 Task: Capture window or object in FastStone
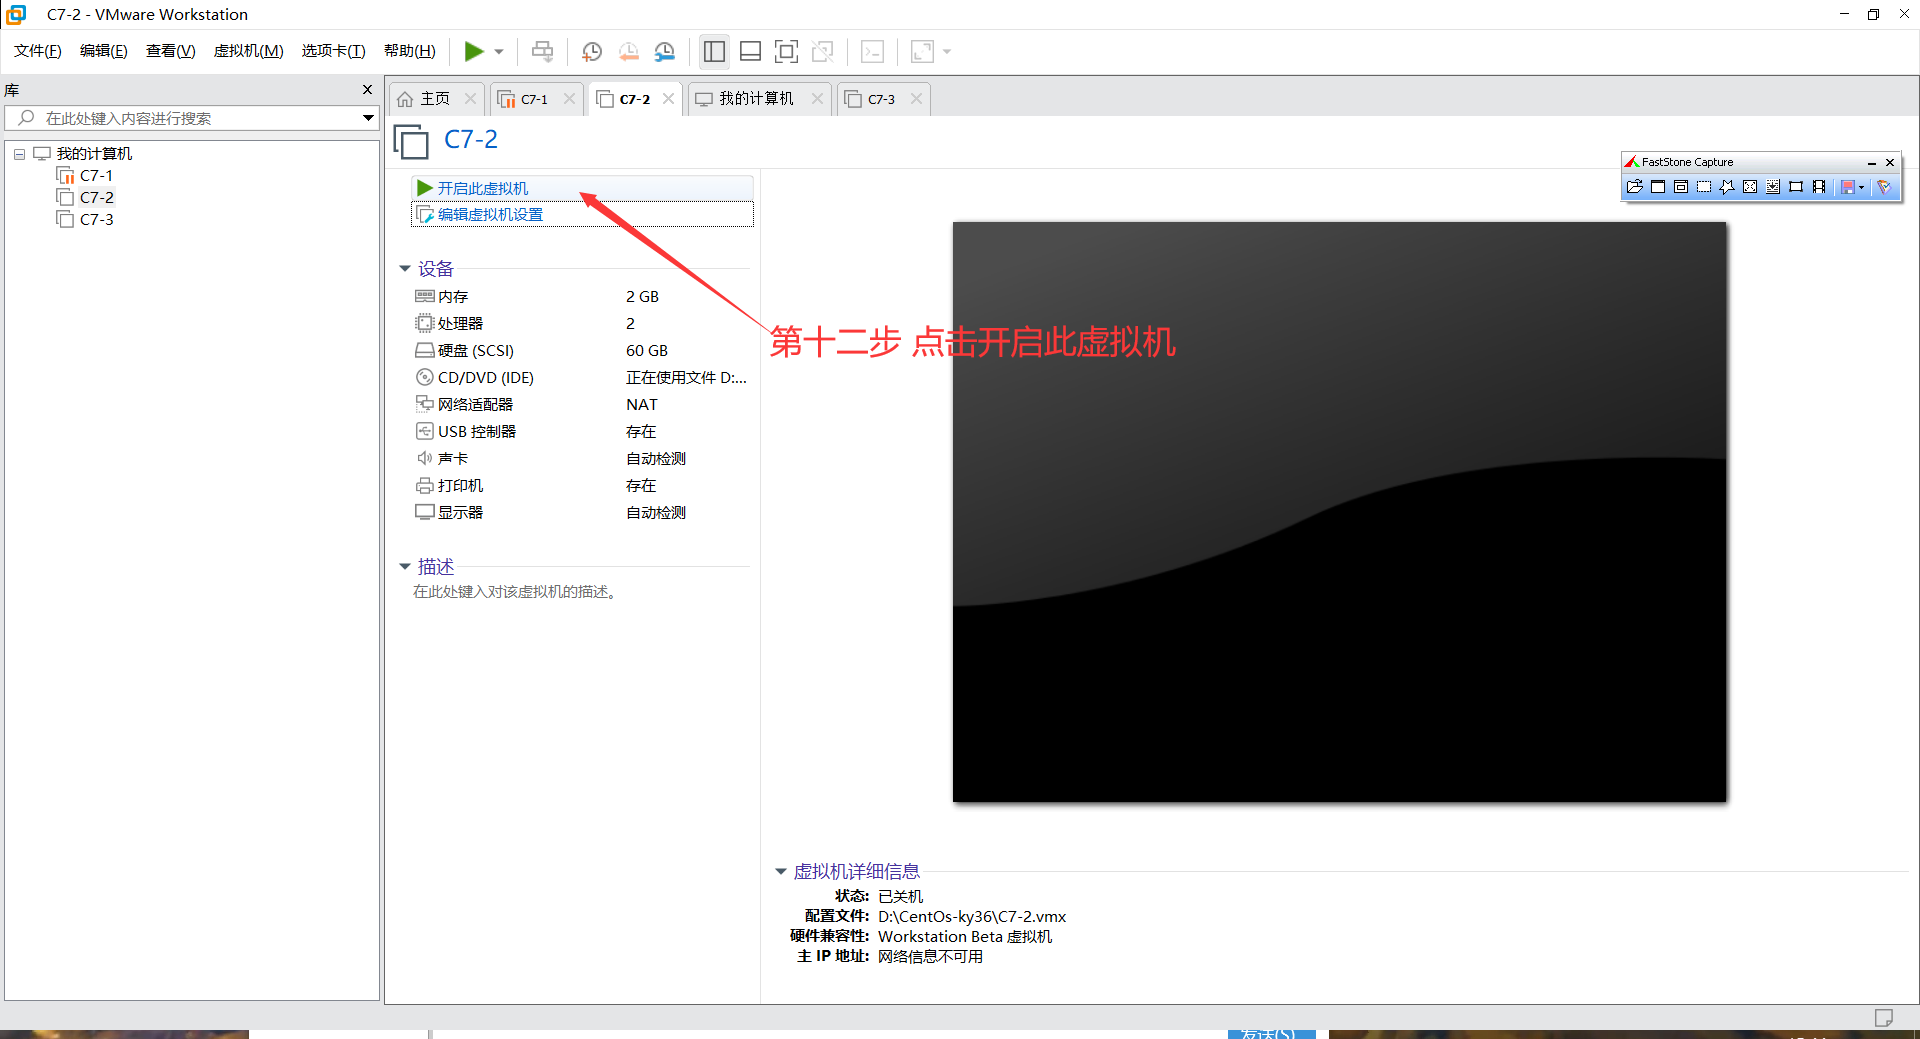(x=1681, y=187)
